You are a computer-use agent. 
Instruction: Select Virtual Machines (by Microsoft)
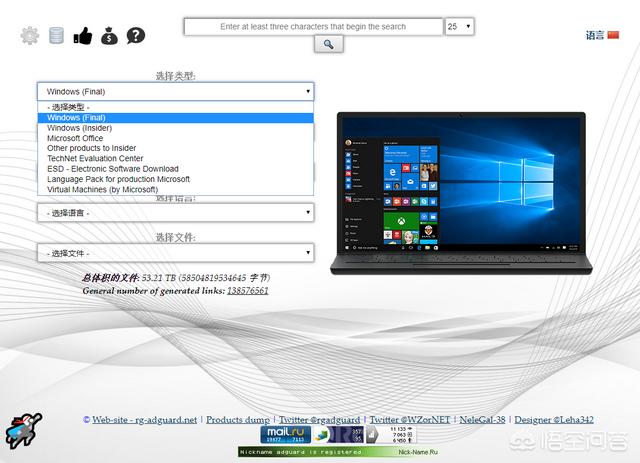(x=176, y=189)
